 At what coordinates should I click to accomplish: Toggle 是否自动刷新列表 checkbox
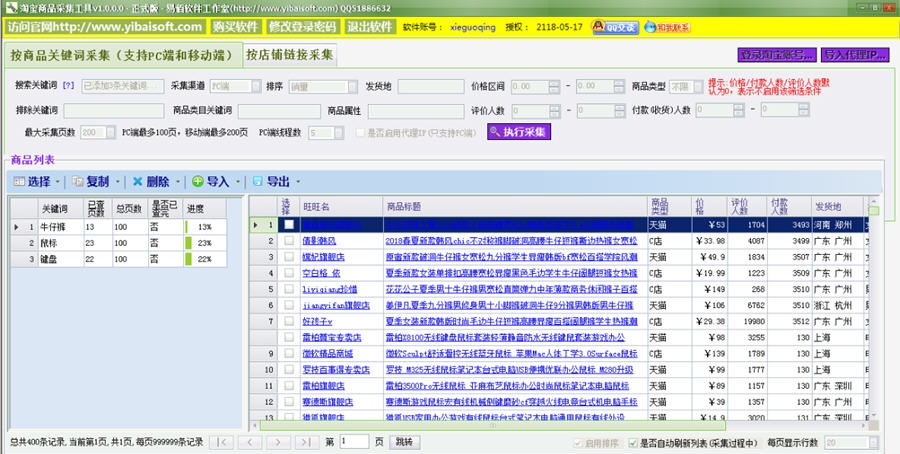pyautogui.click(x=633, y=443)
